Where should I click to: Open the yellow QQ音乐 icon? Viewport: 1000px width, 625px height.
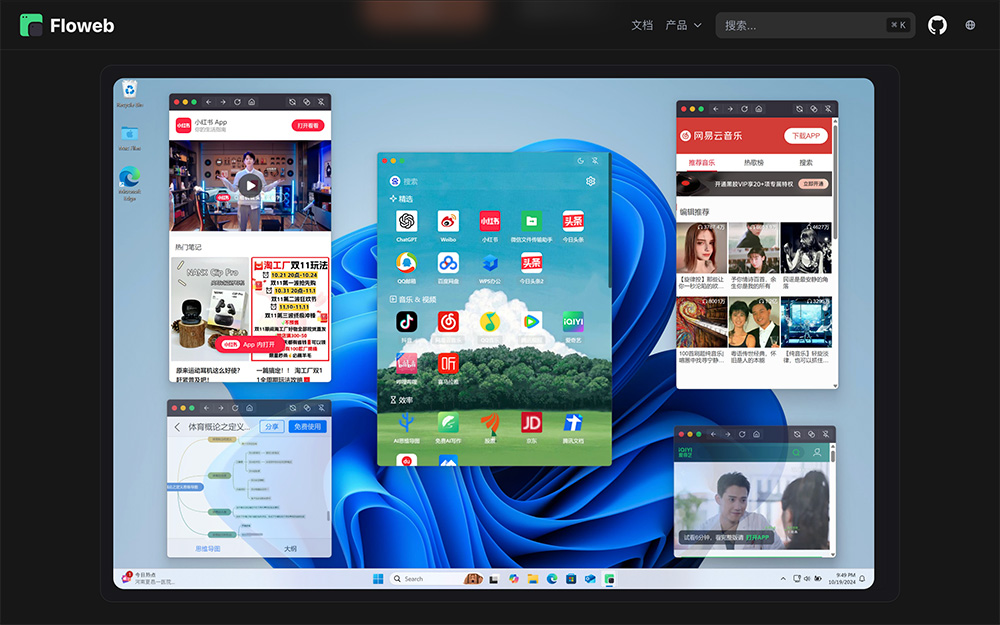click(x=490, y=322)
